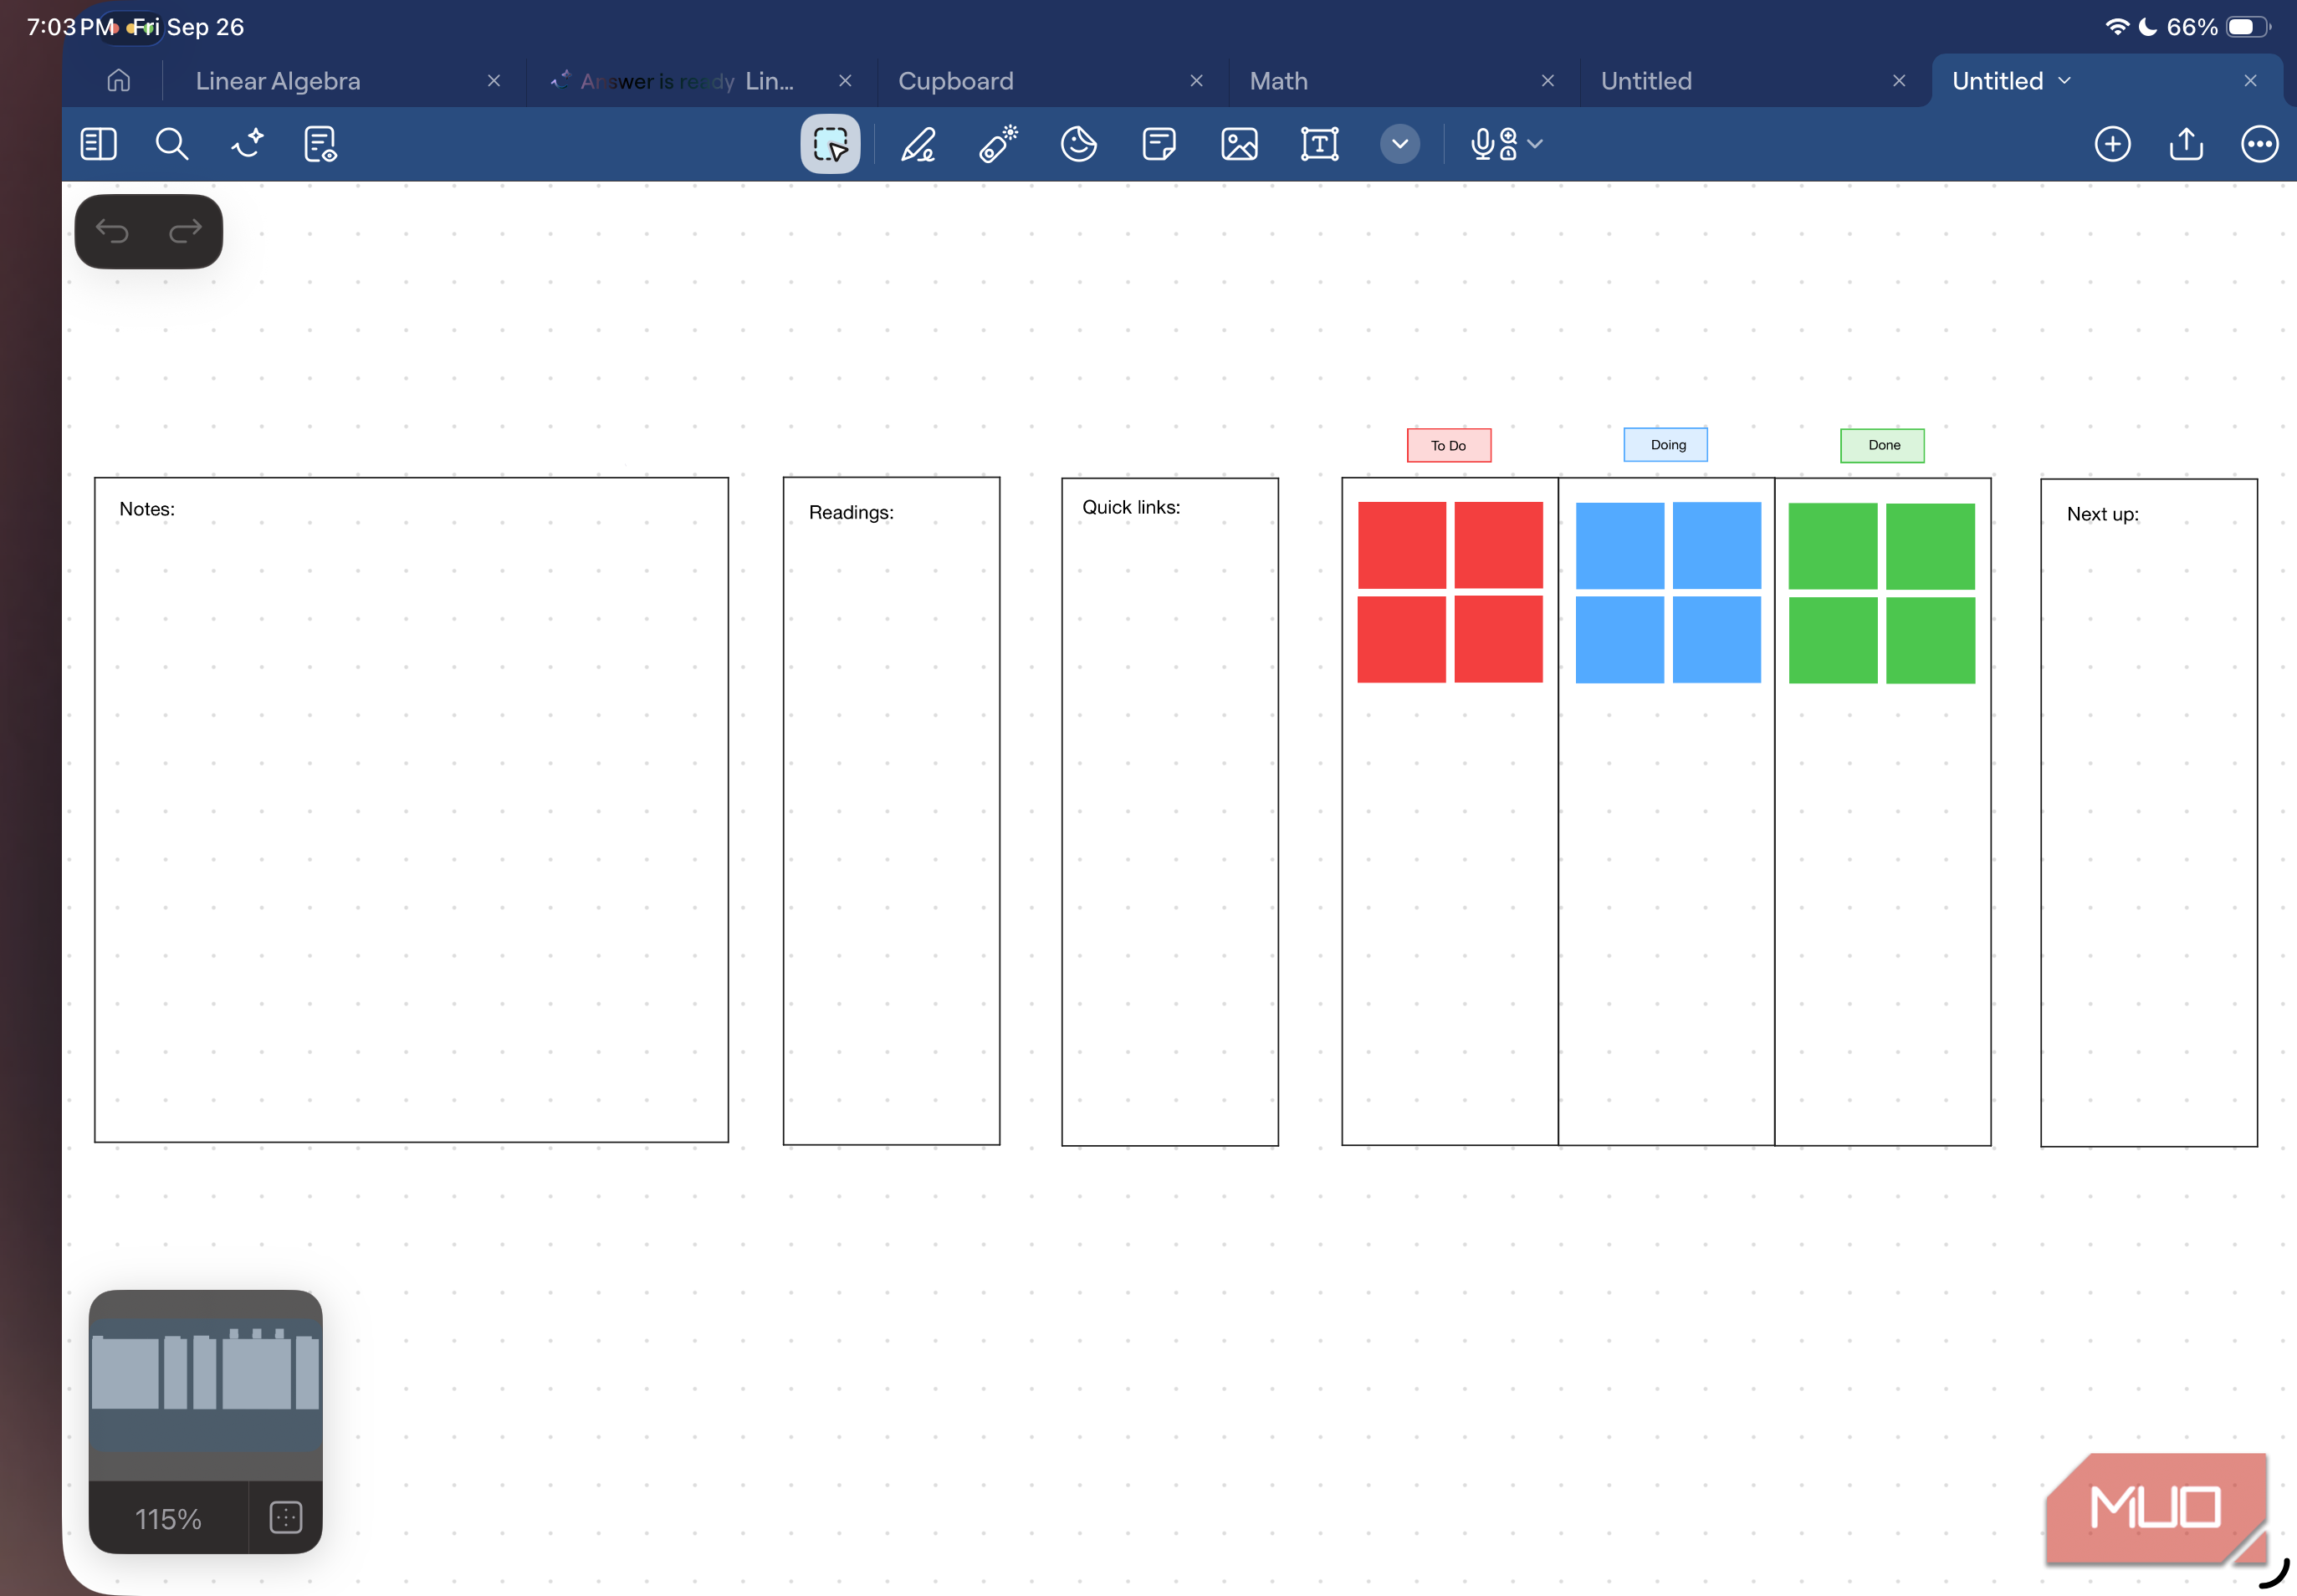2297x1596 pixels.
Task: Switch to Math tab
Action: tap(1278, 81)
